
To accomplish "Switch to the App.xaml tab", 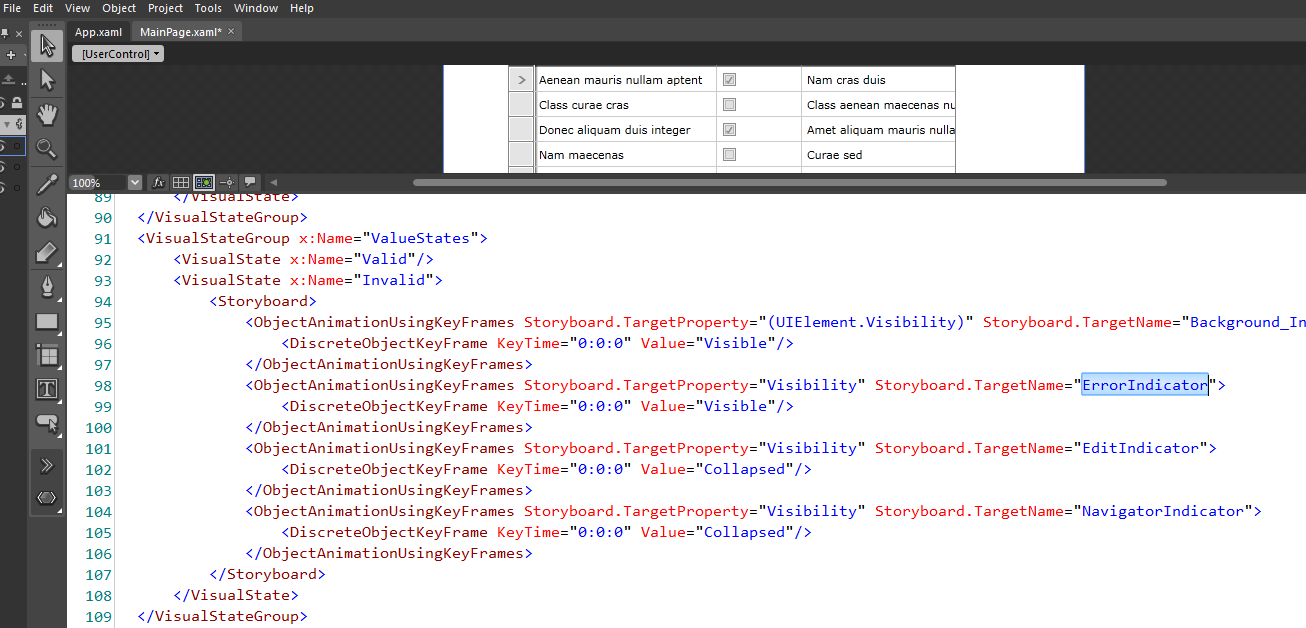I will click(98, 32).
